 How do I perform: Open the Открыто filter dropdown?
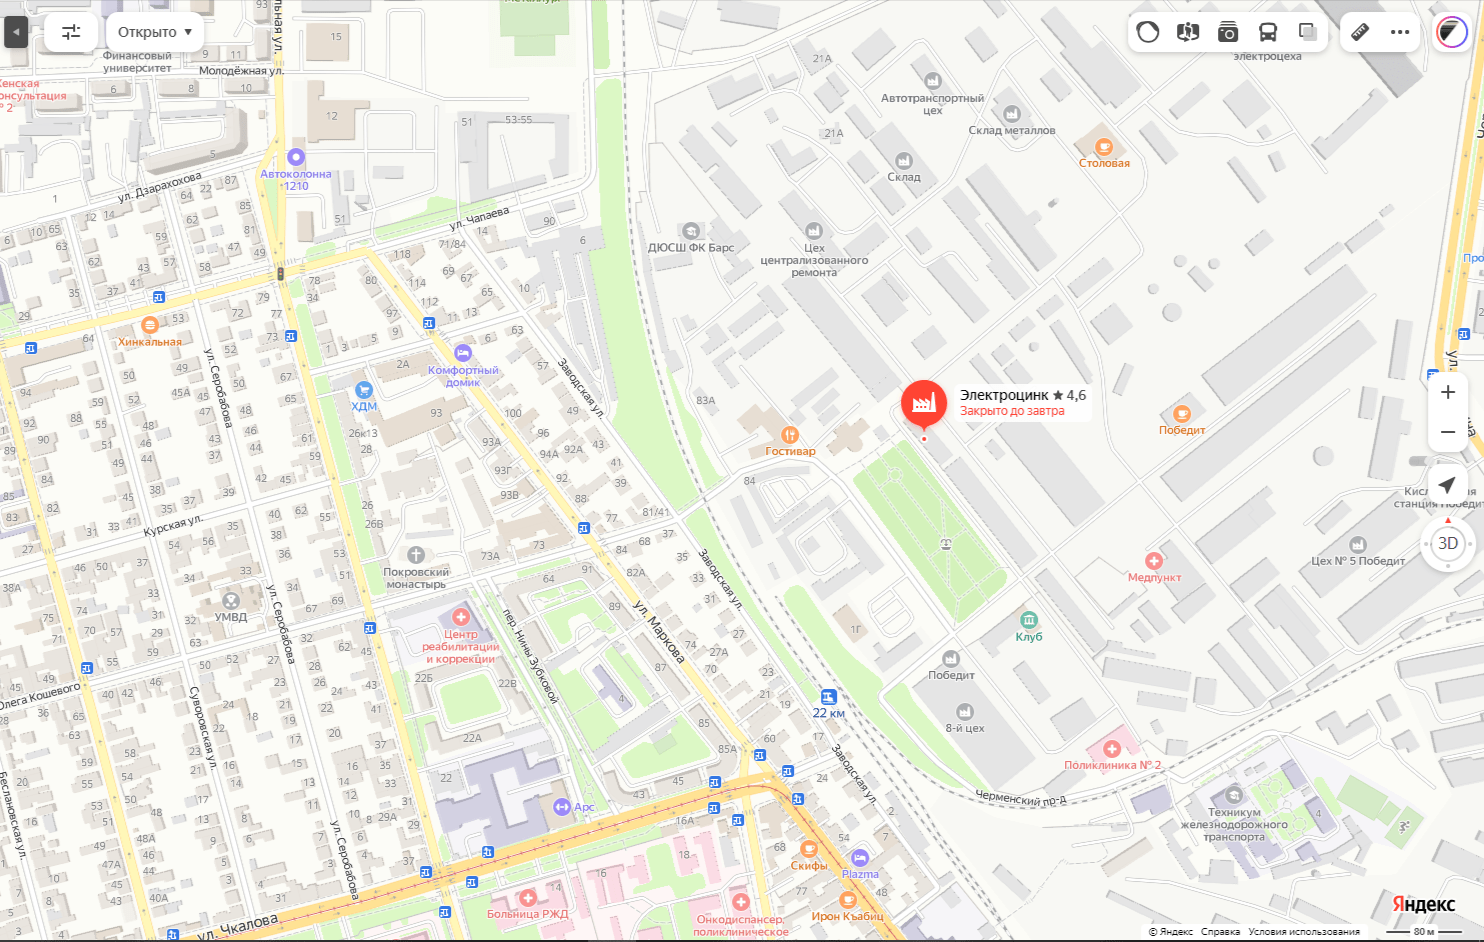(154, 32)
